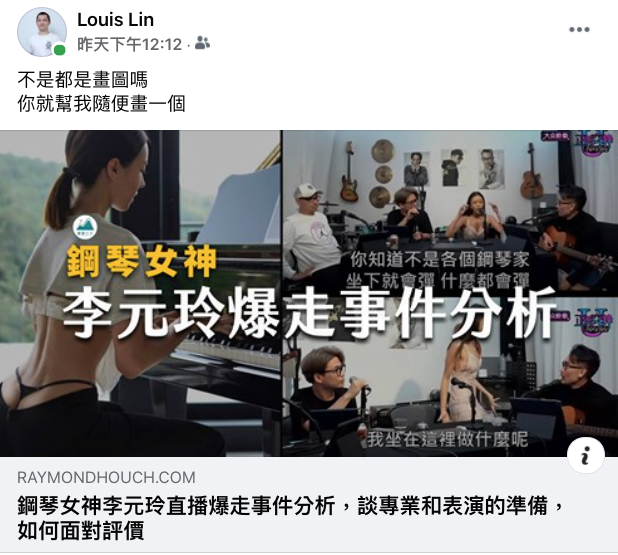The width and height of the screenshot is (618, 555).
Task: Click post text 不是都是畫圖嗎
Action: (82, 80)
